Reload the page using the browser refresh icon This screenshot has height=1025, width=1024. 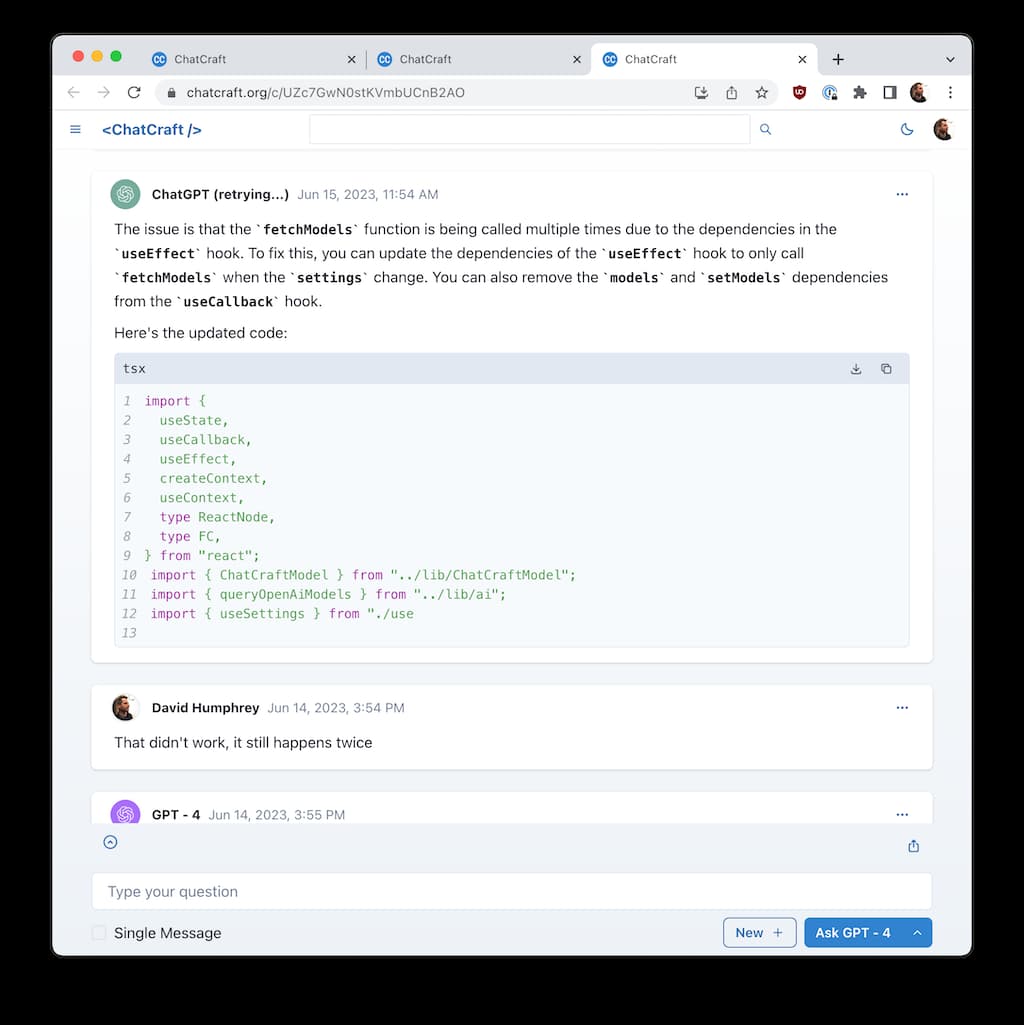pyautogui.click(x=134, y=92)
